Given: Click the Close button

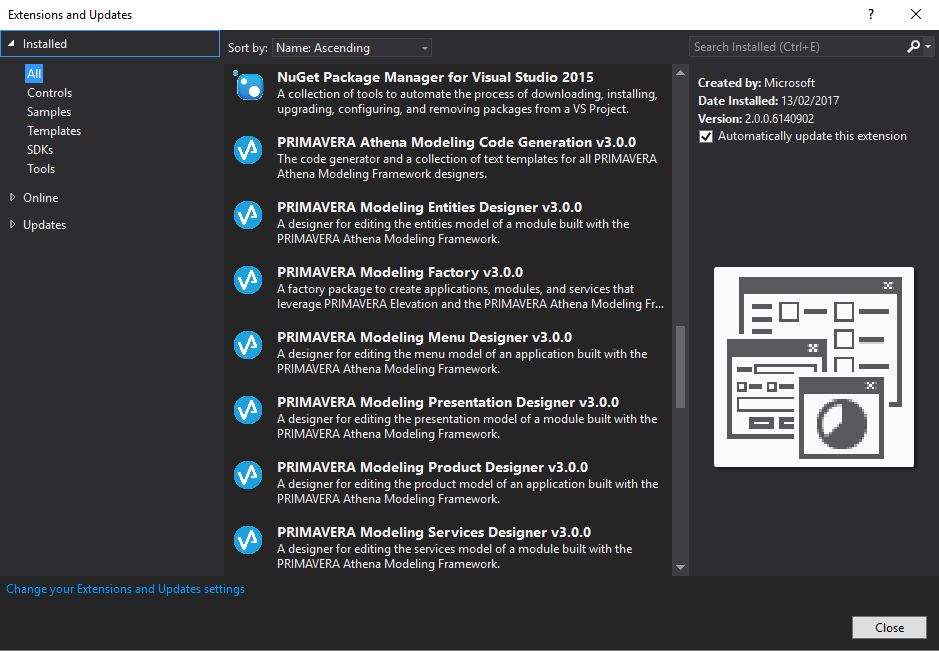Looking at the screenshot, I should point(889,628).
